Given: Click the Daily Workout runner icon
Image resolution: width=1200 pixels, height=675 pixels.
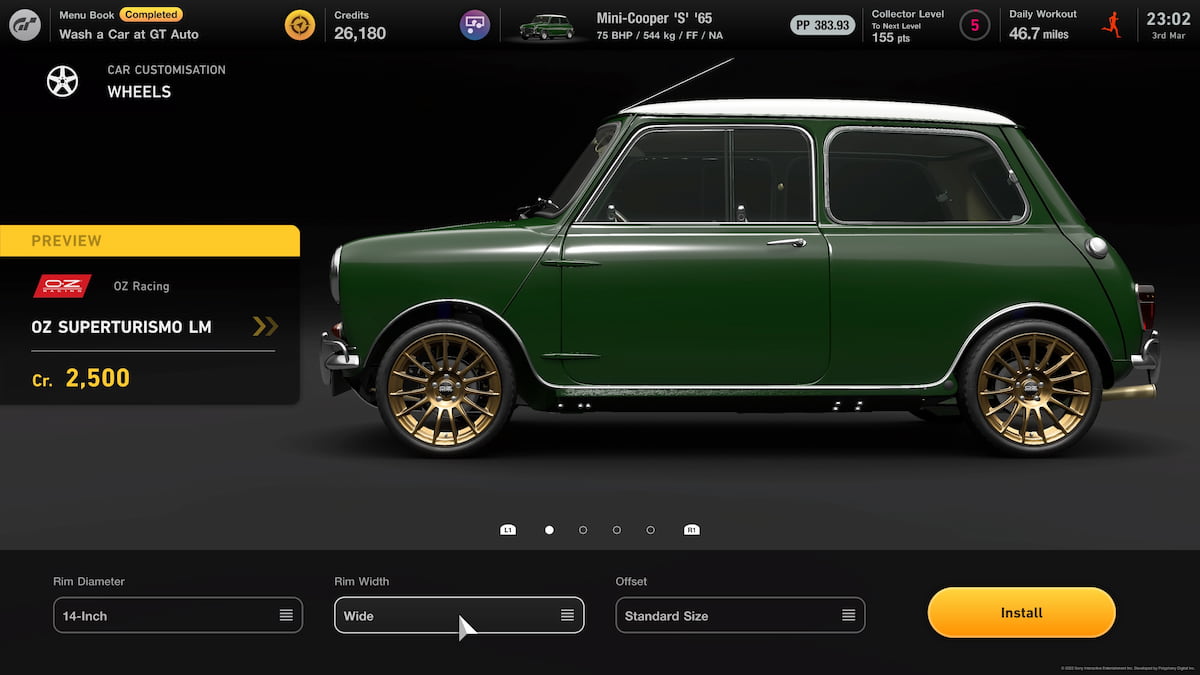Looking at the screenshot, I should pos(1111,25).
